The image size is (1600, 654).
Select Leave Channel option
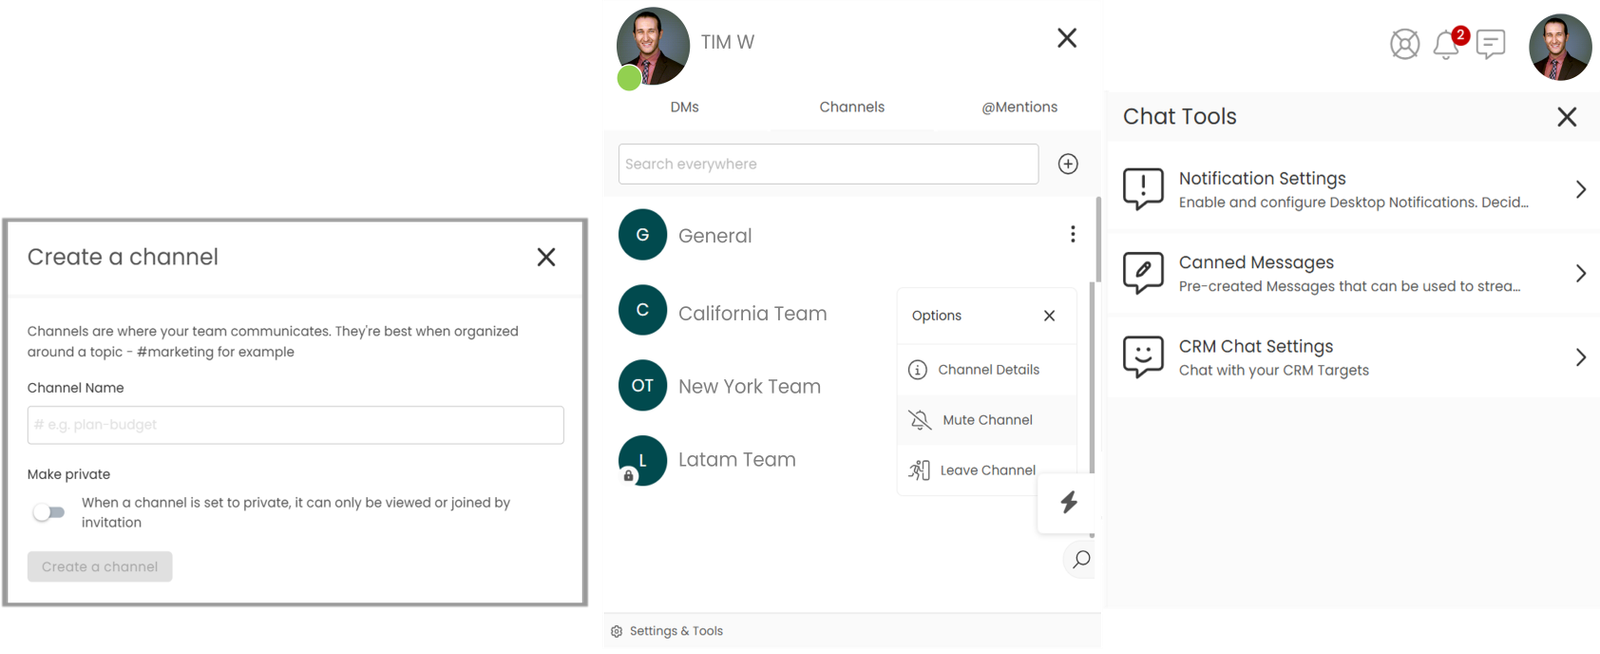[987, 470]
